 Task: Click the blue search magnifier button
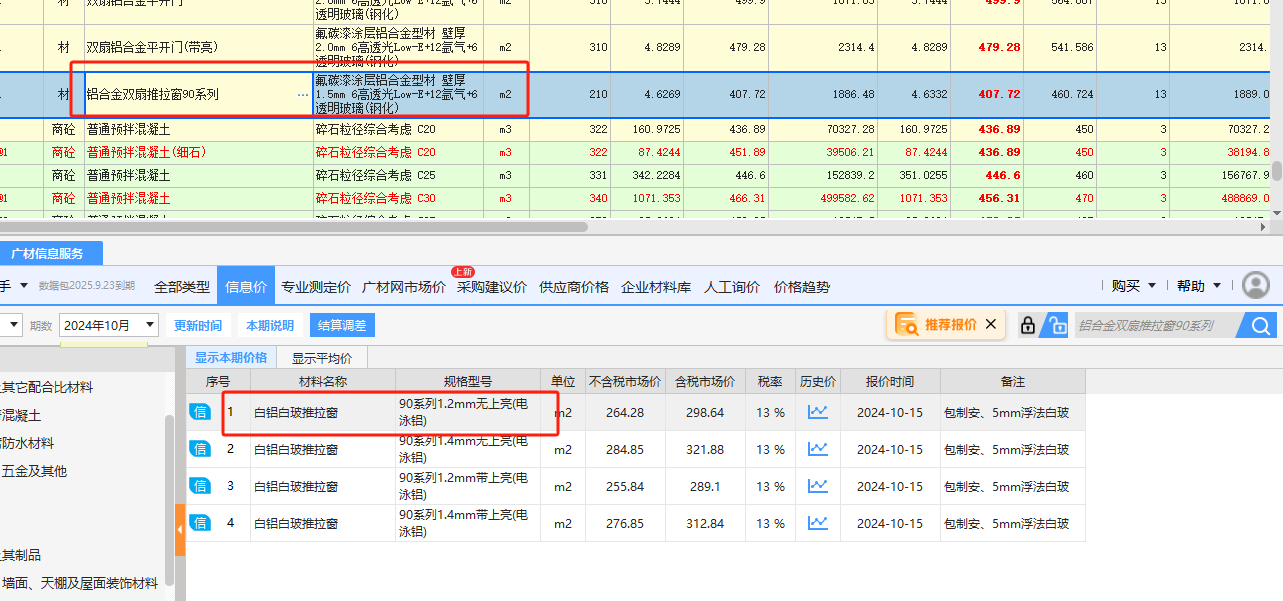pos(1260,325)
